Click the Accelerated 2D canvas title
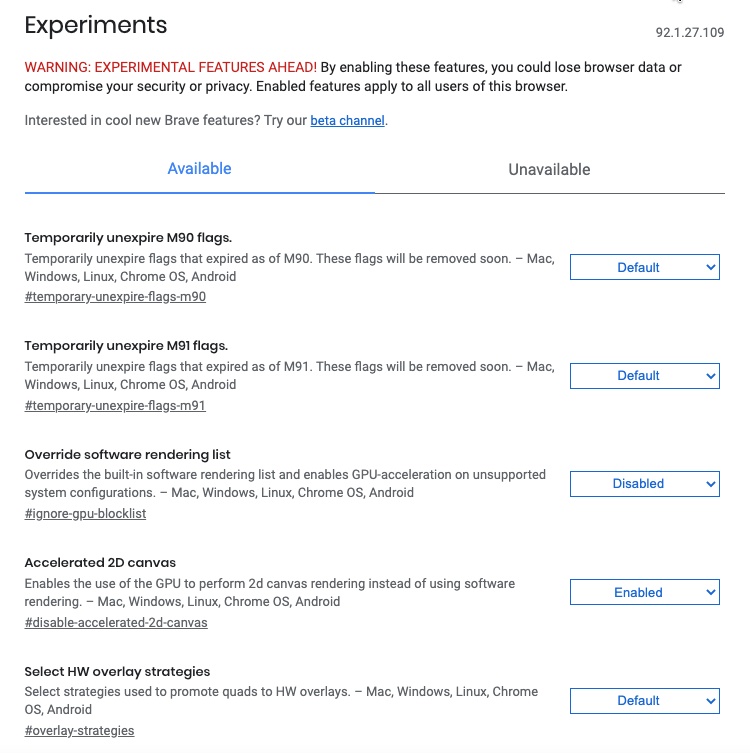Image resolution: width=750 pixels, height=753 pixels. 100,562
